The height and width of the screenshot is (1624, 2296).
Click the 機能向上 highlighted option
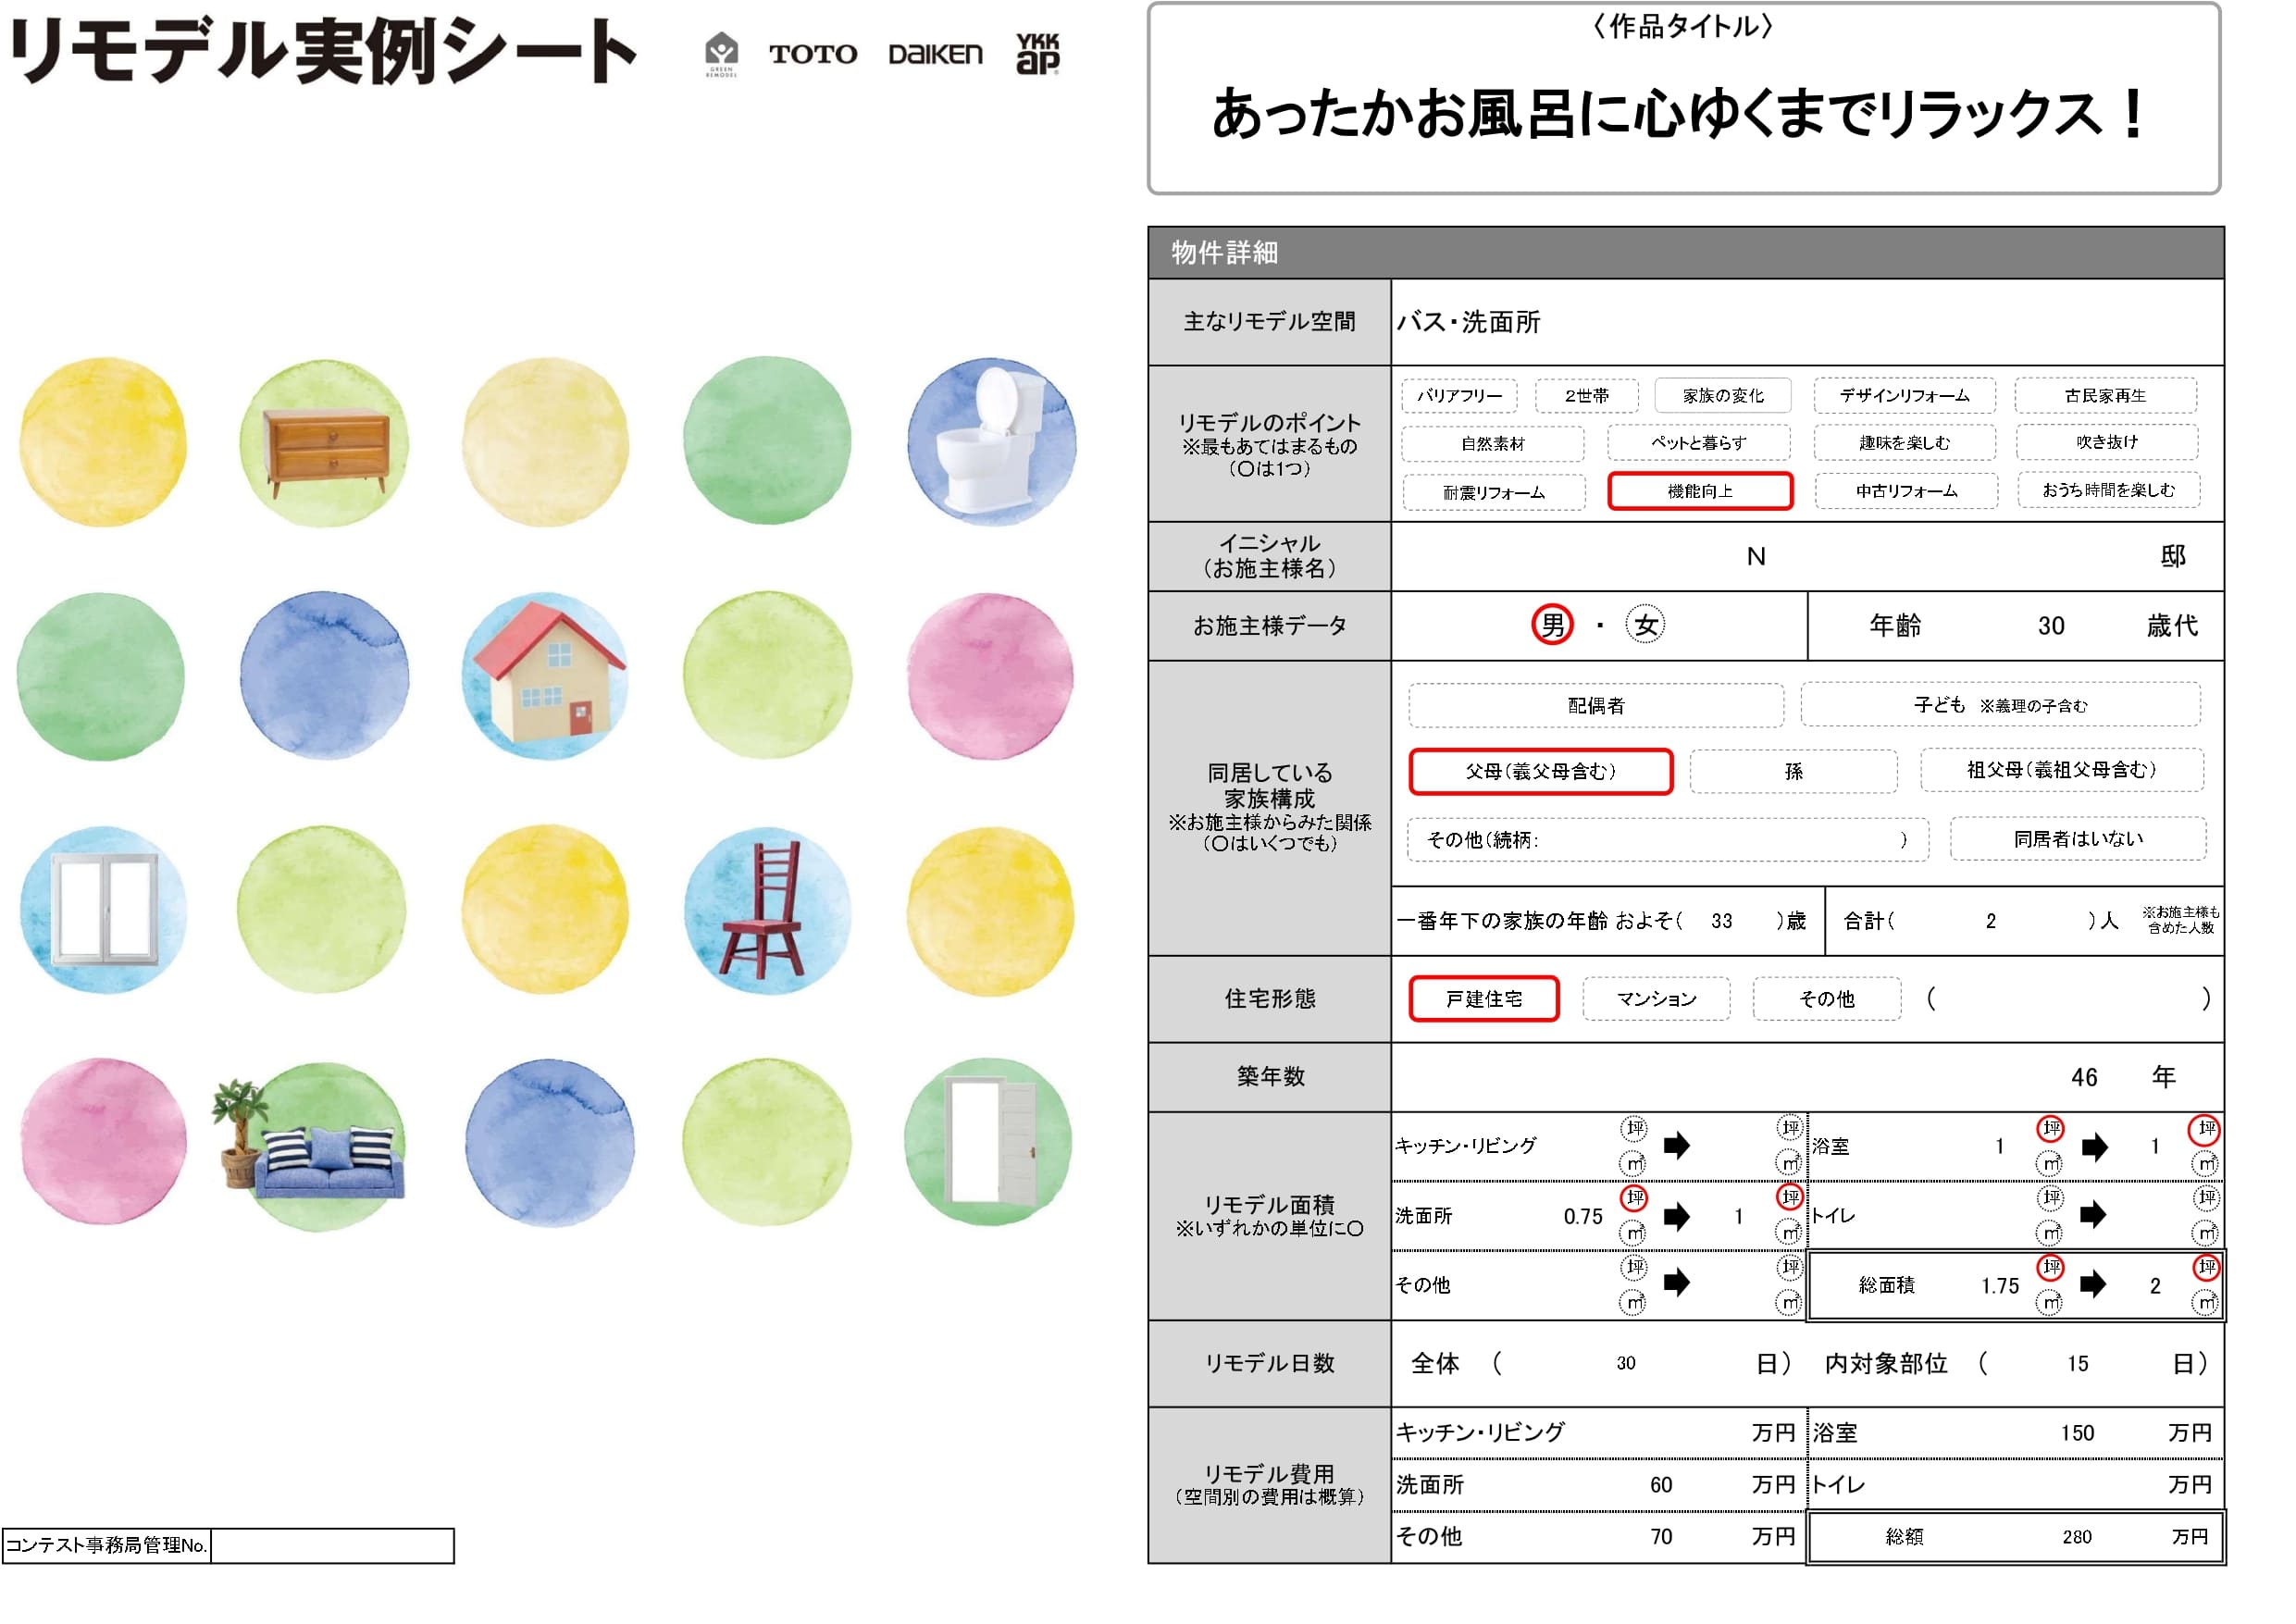pos(1700,491)
